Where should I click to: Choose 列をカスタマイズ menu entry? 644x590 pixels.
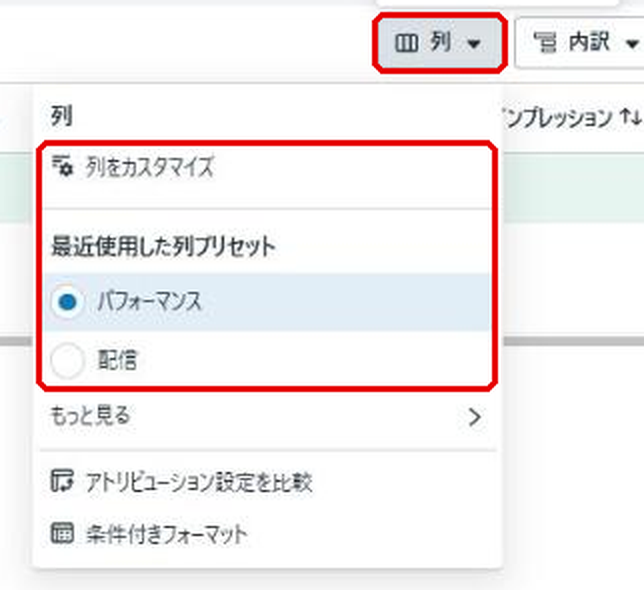coord(267,167)
